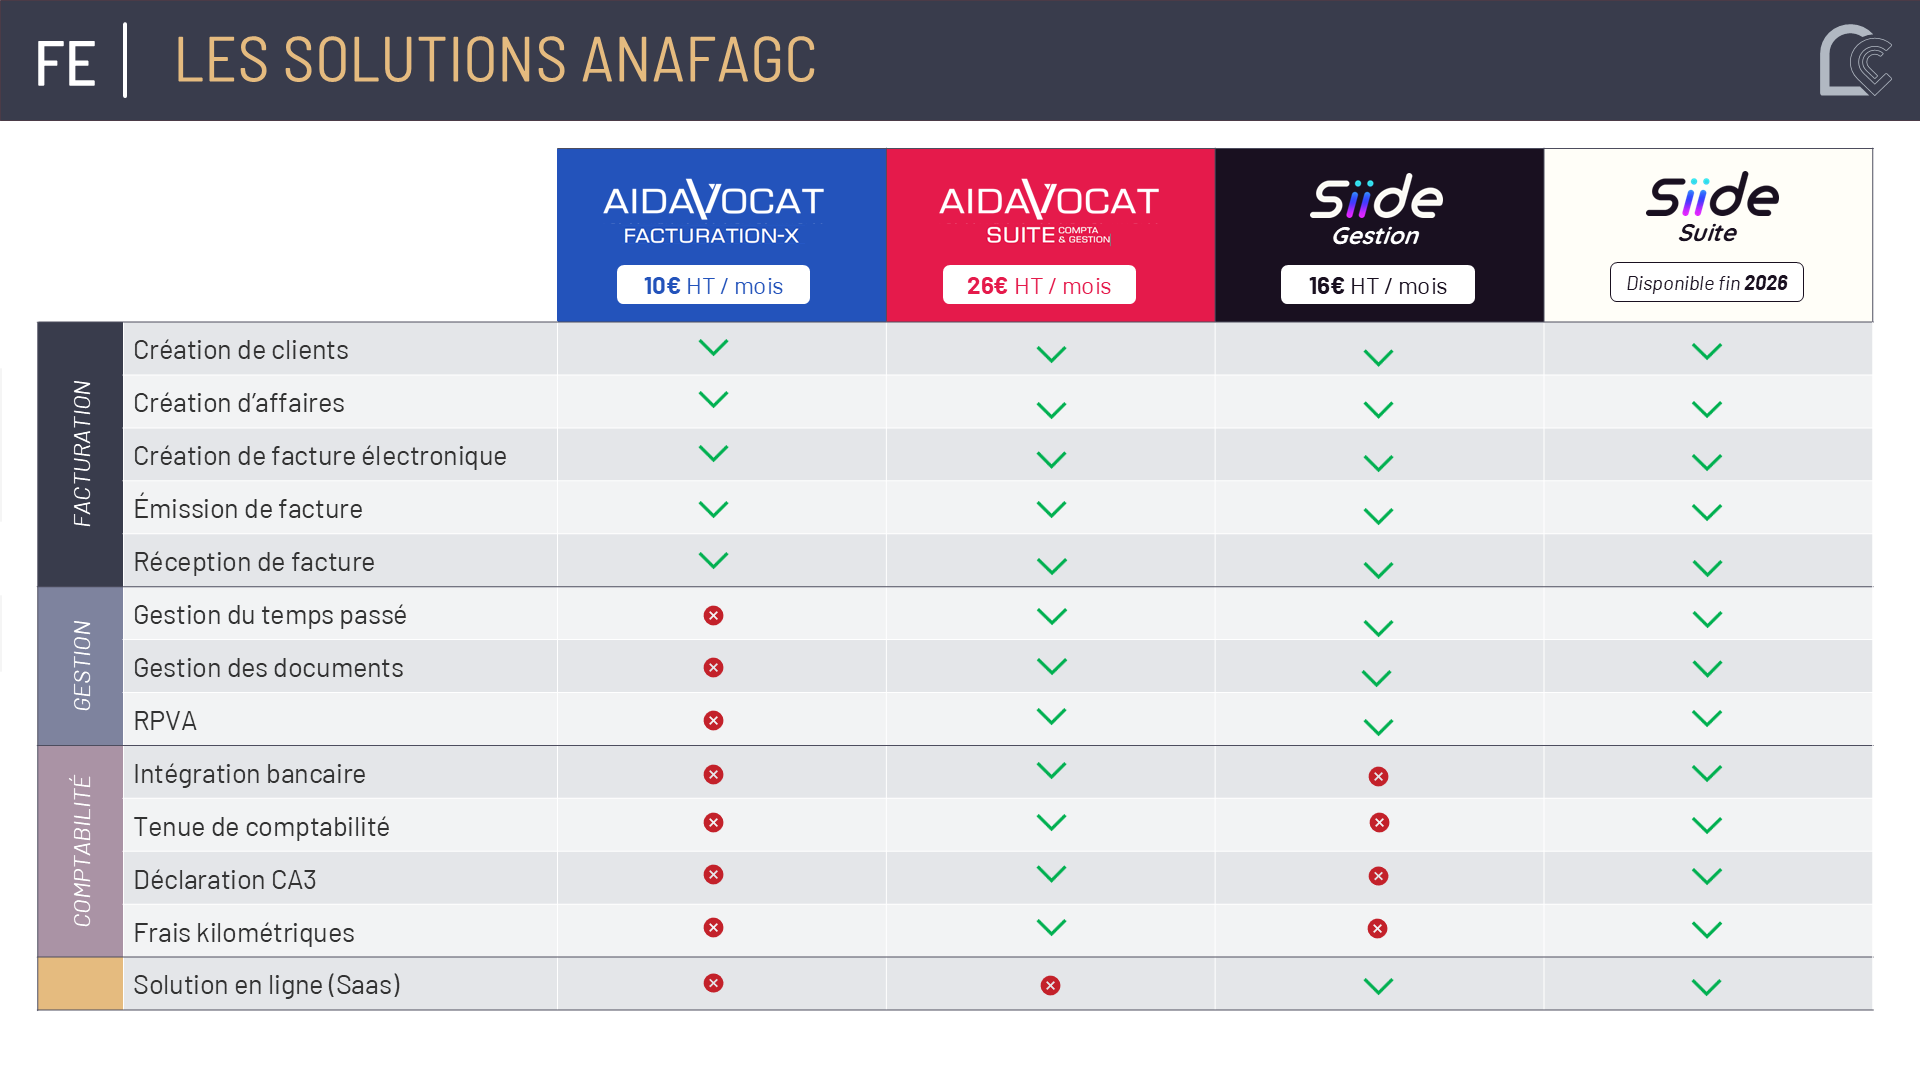Click checkmark for Tenue de comptabilité under AidAvocat Suite
1920x1080 pixels.
1051,823
